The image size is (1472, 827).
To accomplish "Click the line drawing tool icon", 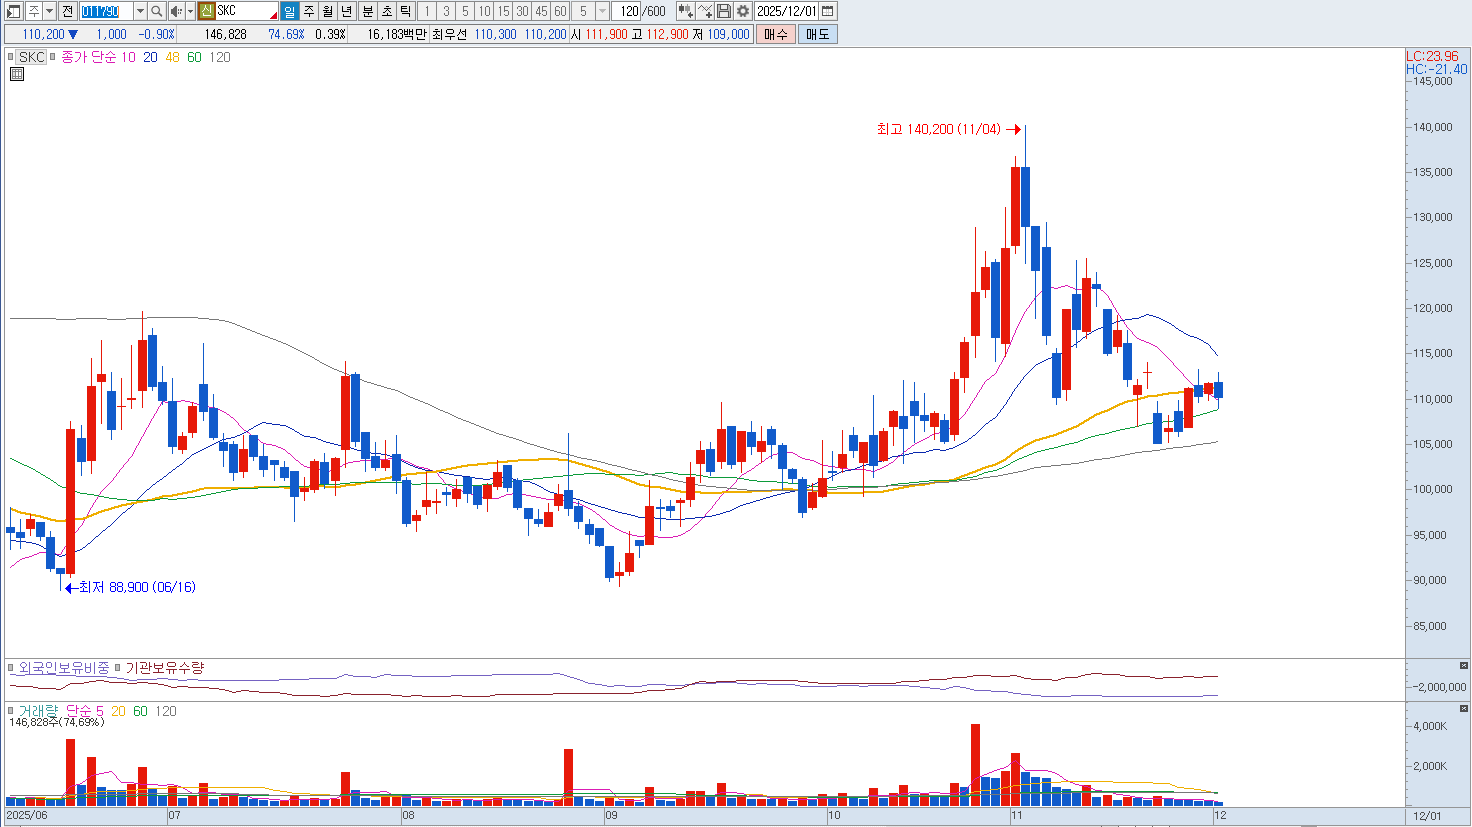I will [x=705, y=11].
